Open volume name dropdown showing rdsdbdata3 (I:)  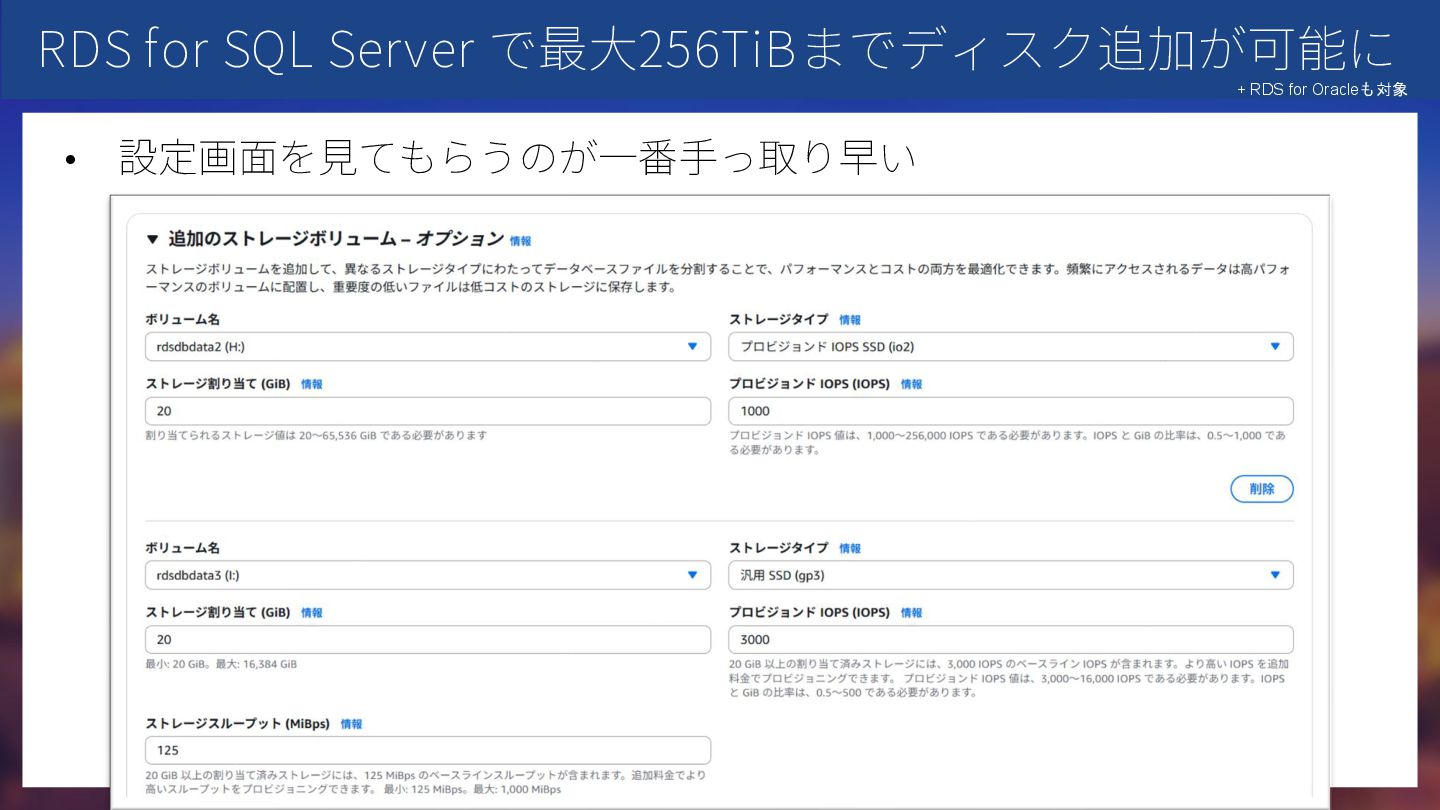point(428,575)
